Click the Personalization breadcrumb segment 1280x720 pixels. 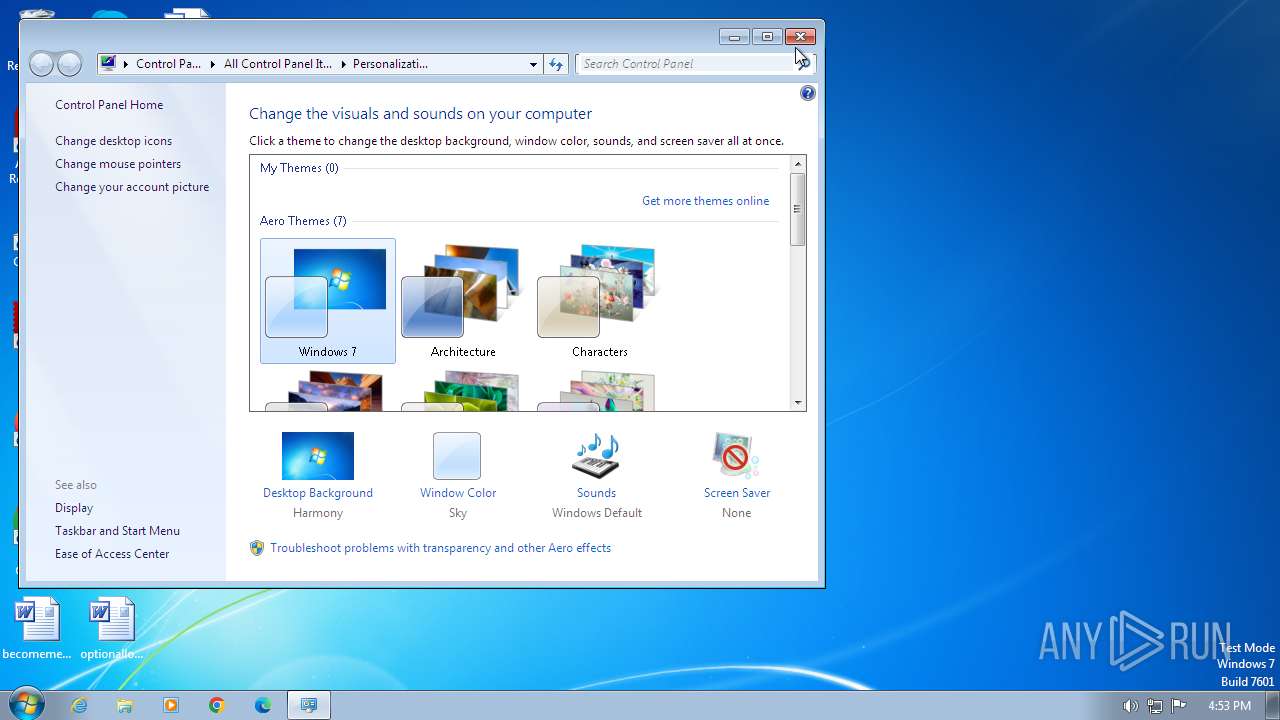point(390,64)
